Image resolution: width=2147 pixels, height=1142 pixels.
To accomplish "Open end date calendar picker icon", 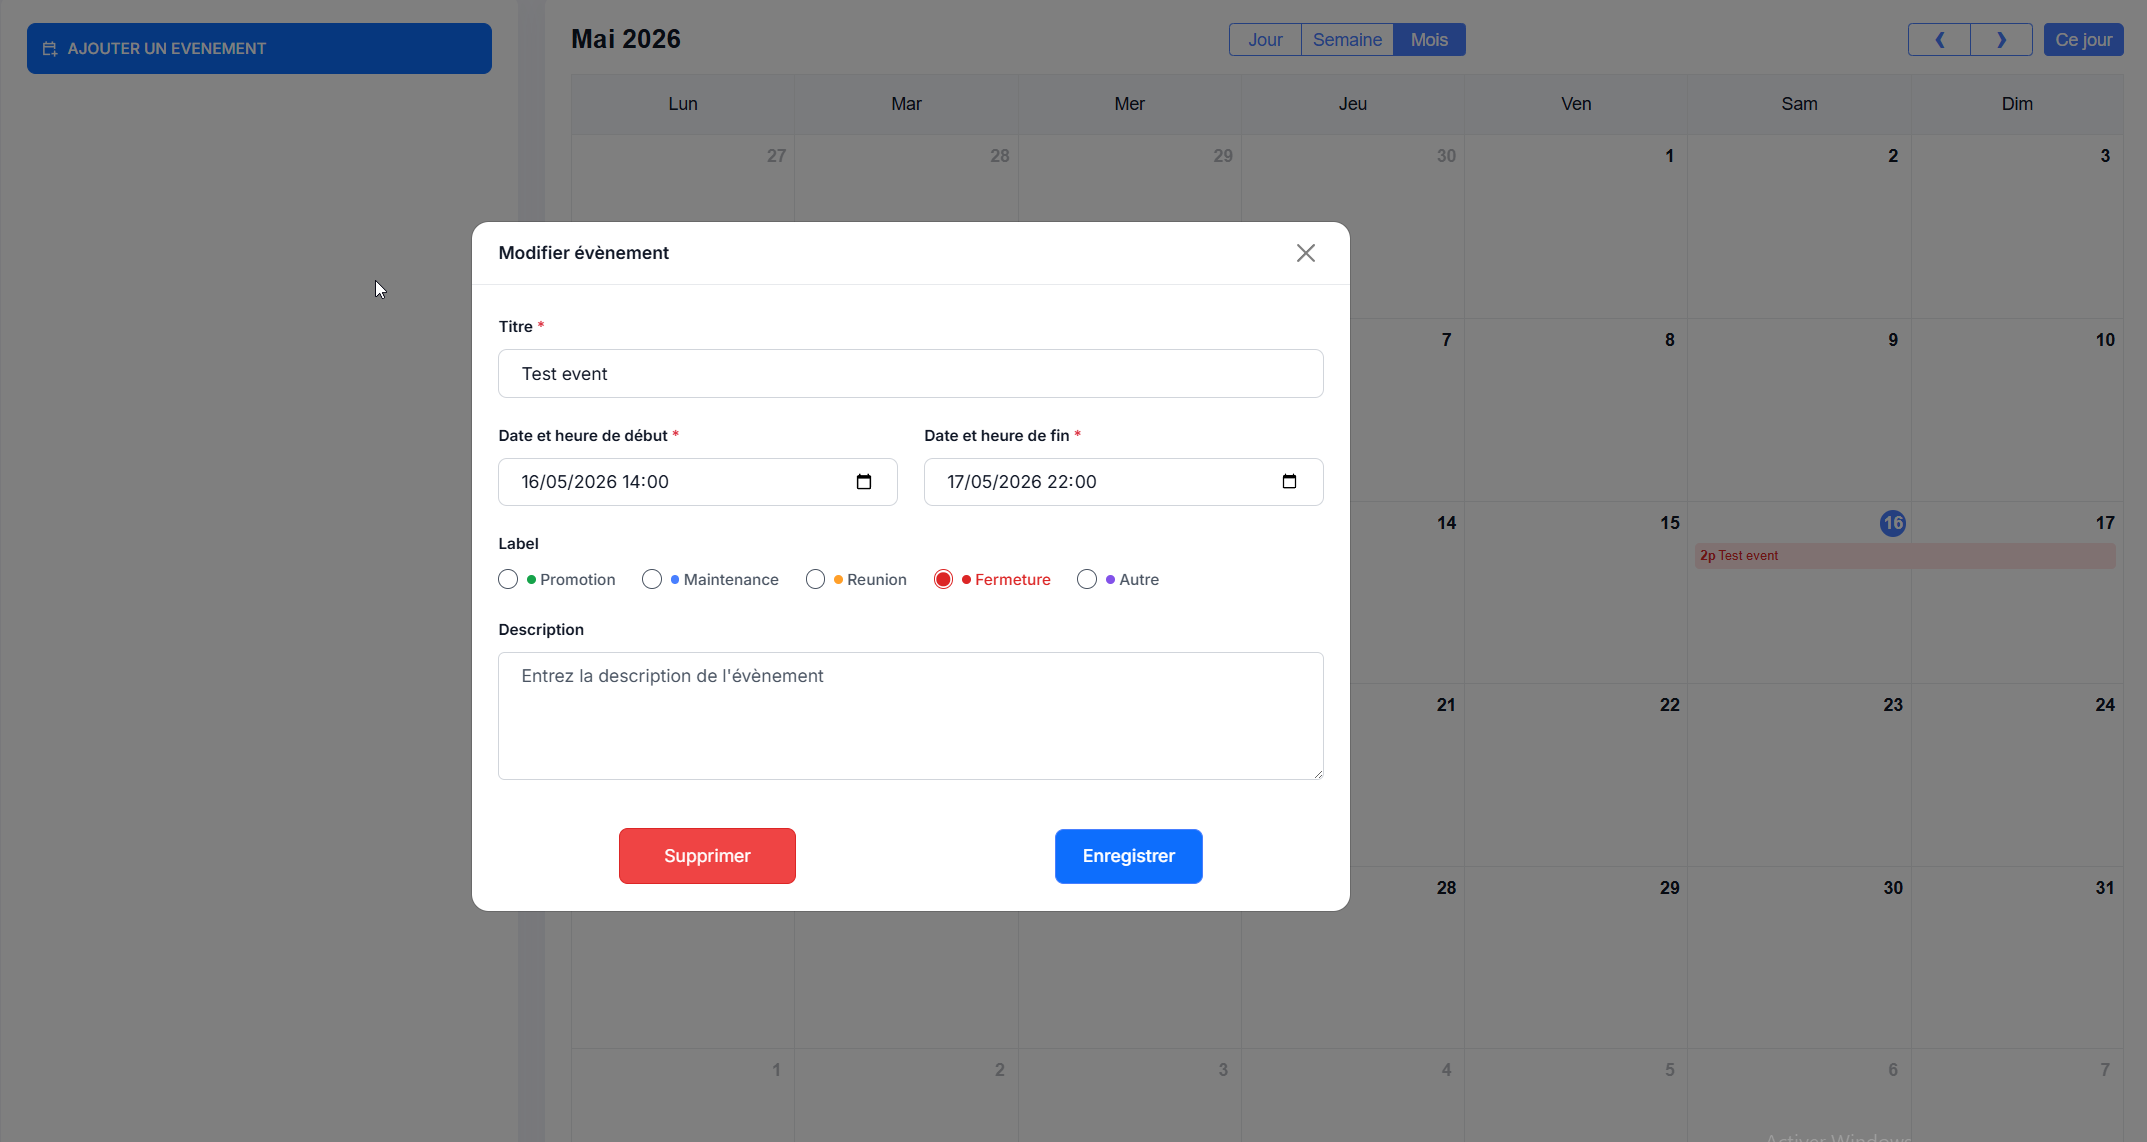I will [1289, 482].
